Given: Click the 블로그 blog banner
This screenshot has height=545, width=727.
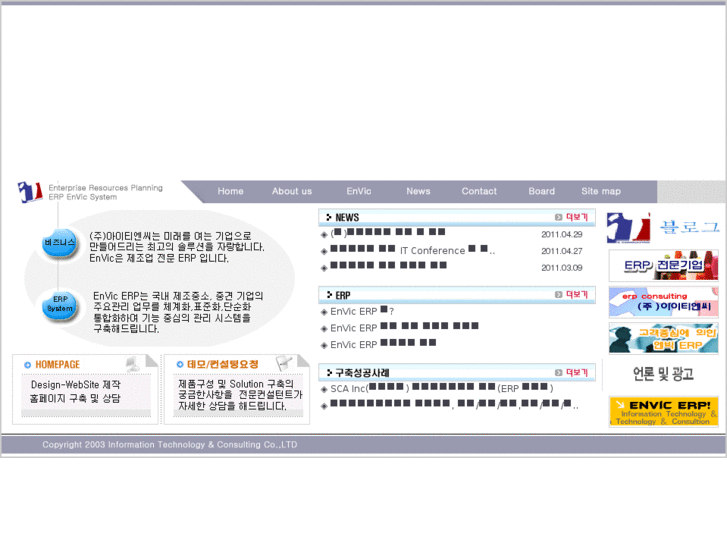Looking at the screenshot, I should pos(663,227).
